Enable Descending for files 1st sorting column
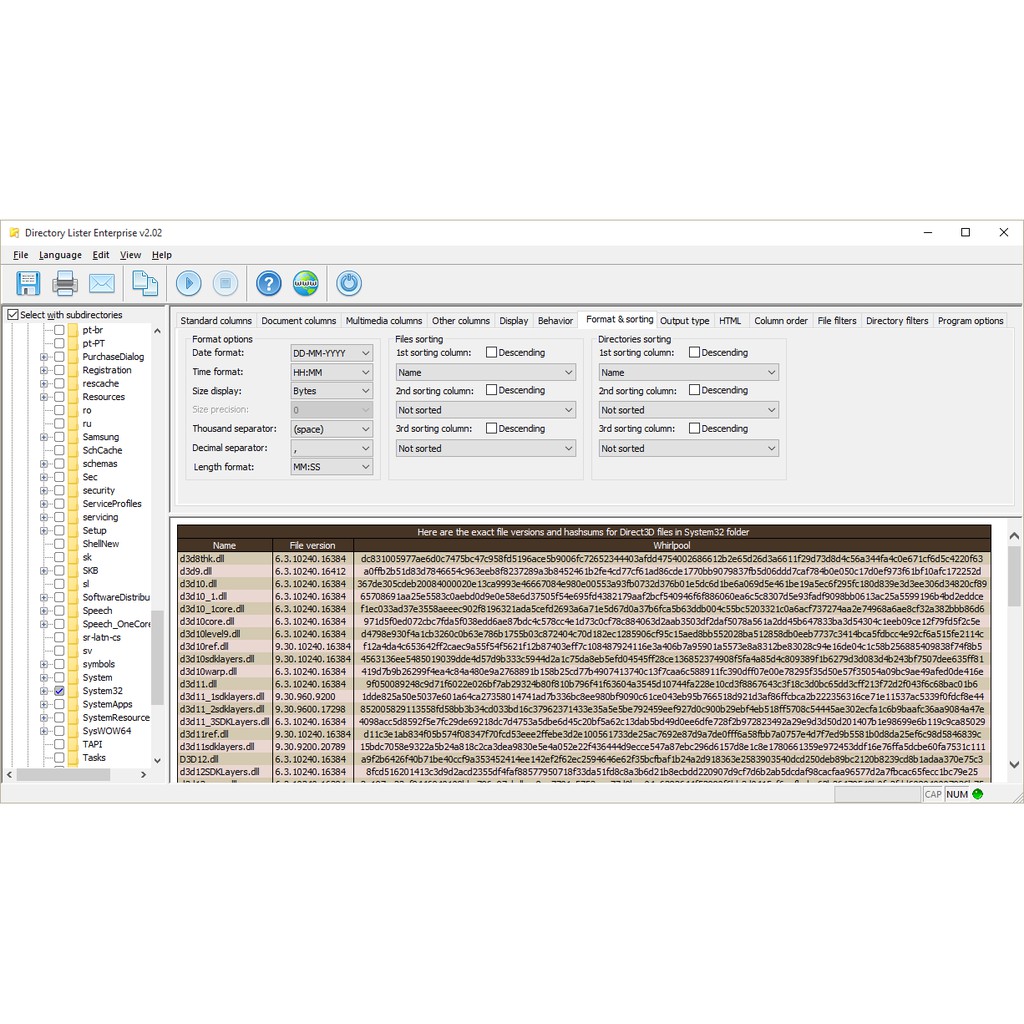This screenshot has width=1024, height=1024. [492, 352]
